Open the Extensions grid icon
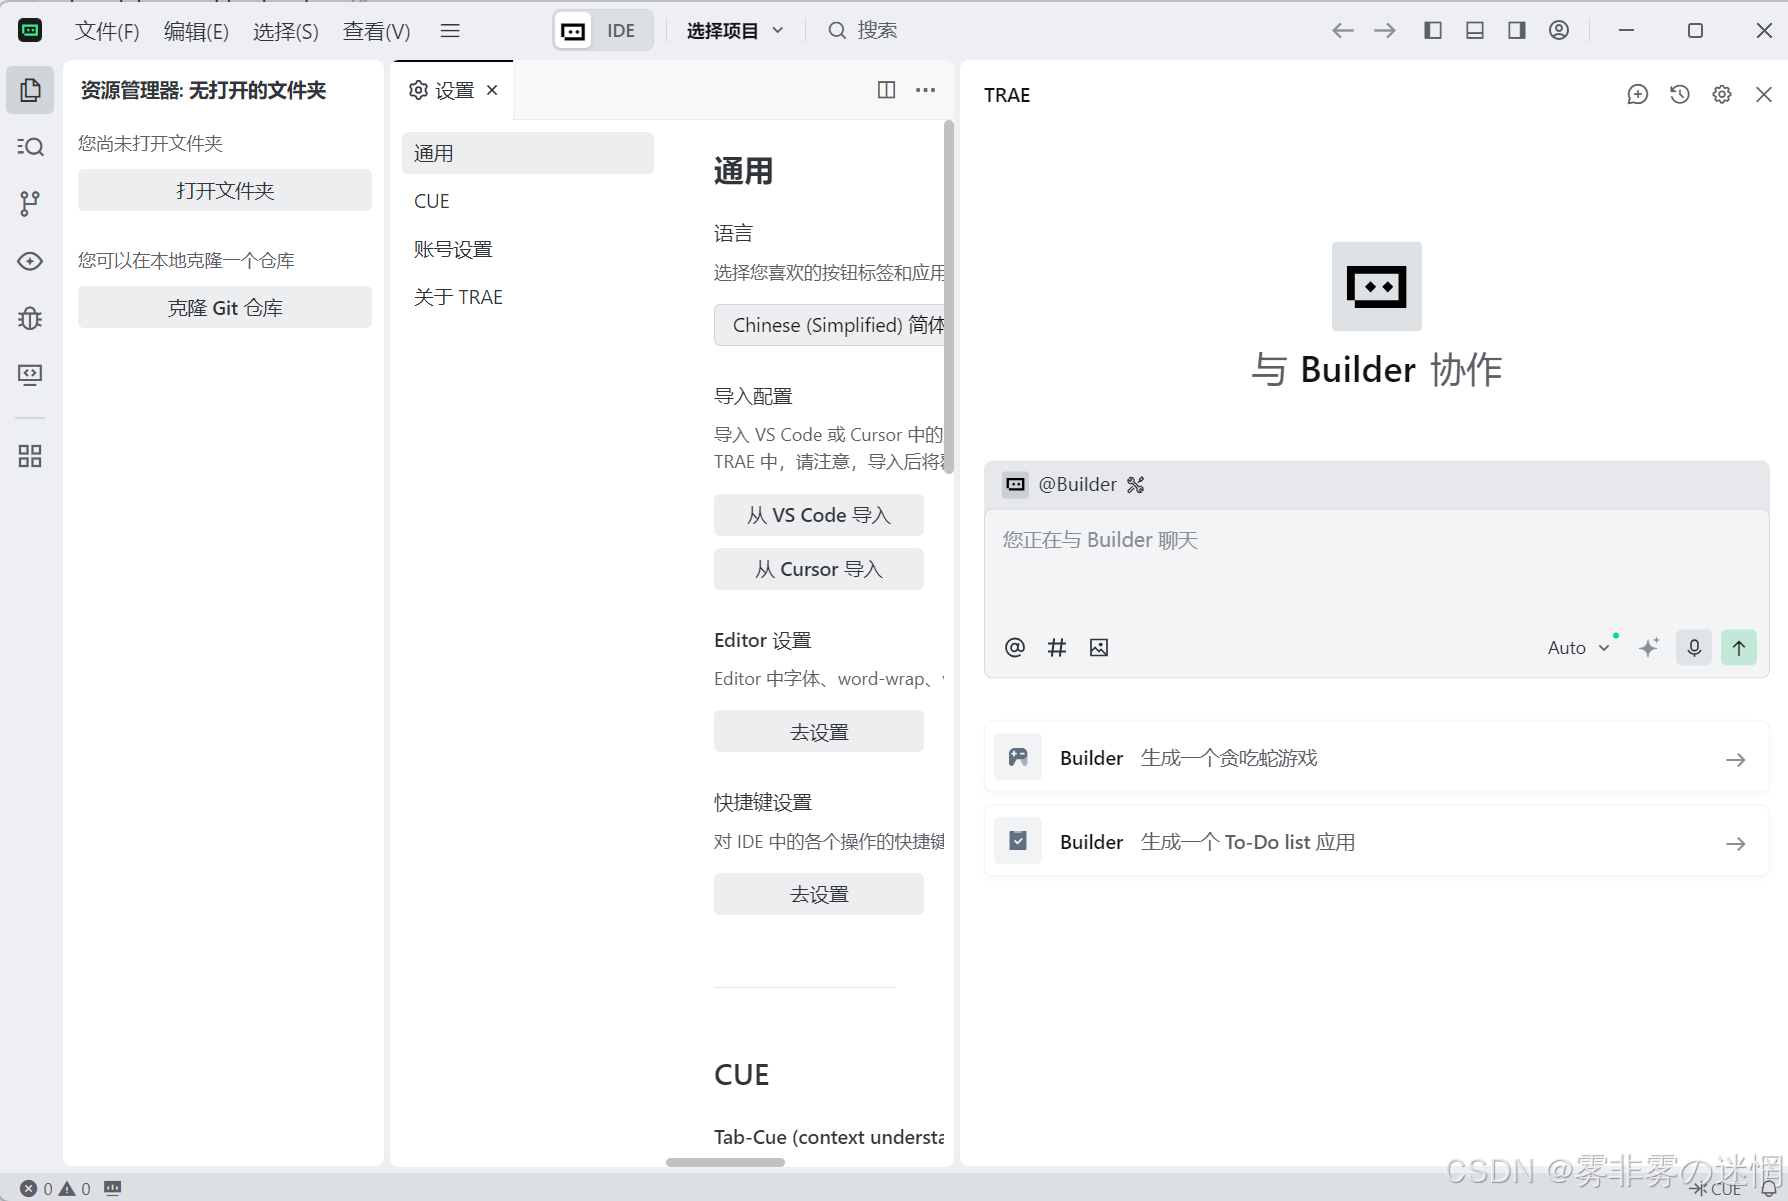 (30, 456)
